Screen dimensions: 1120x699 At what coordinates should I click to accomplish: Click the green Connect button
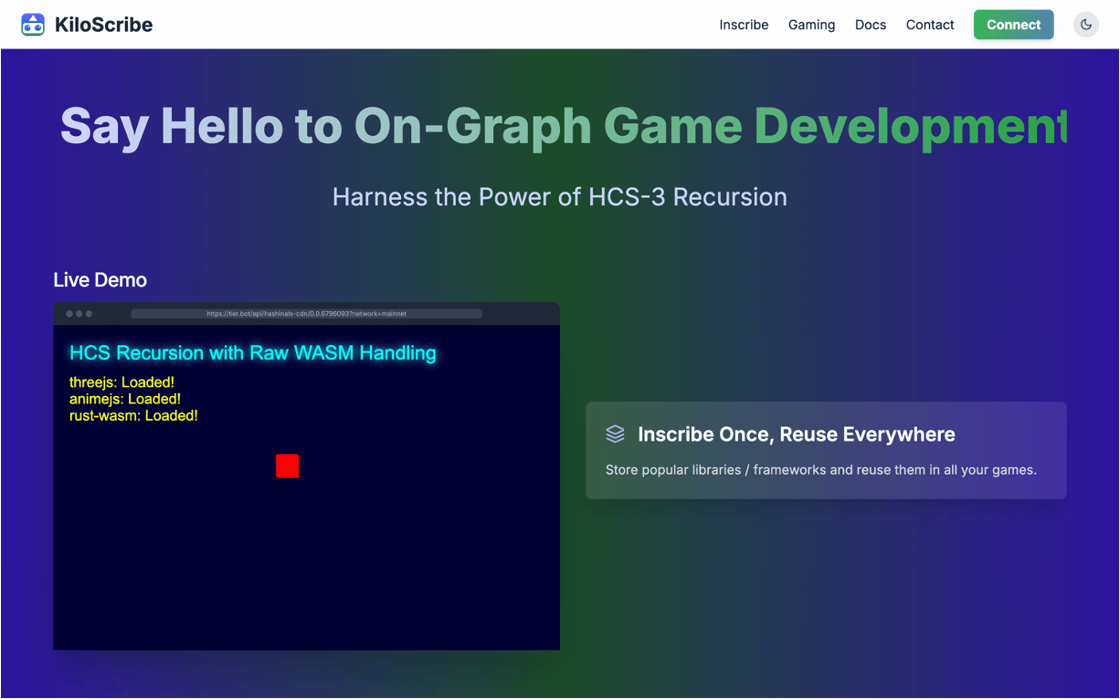click(1013, 25)
